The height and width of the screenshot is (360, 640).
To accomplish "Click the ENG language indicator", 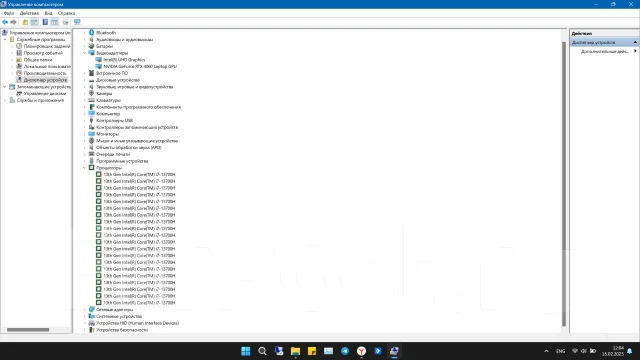I will pyautogui.click(x=560, y=351).
